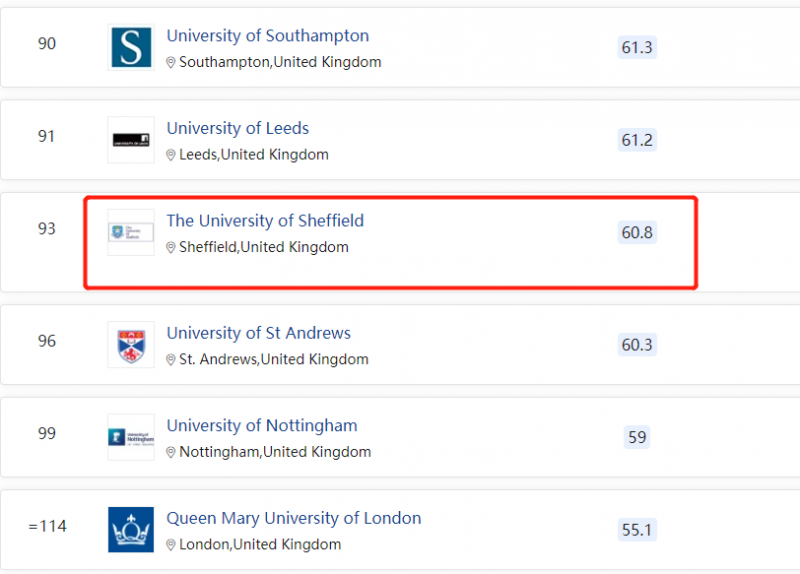This screenshot has width=800, height=574.
Task: Open the University of St Andrews link
Action: [259, 333]
